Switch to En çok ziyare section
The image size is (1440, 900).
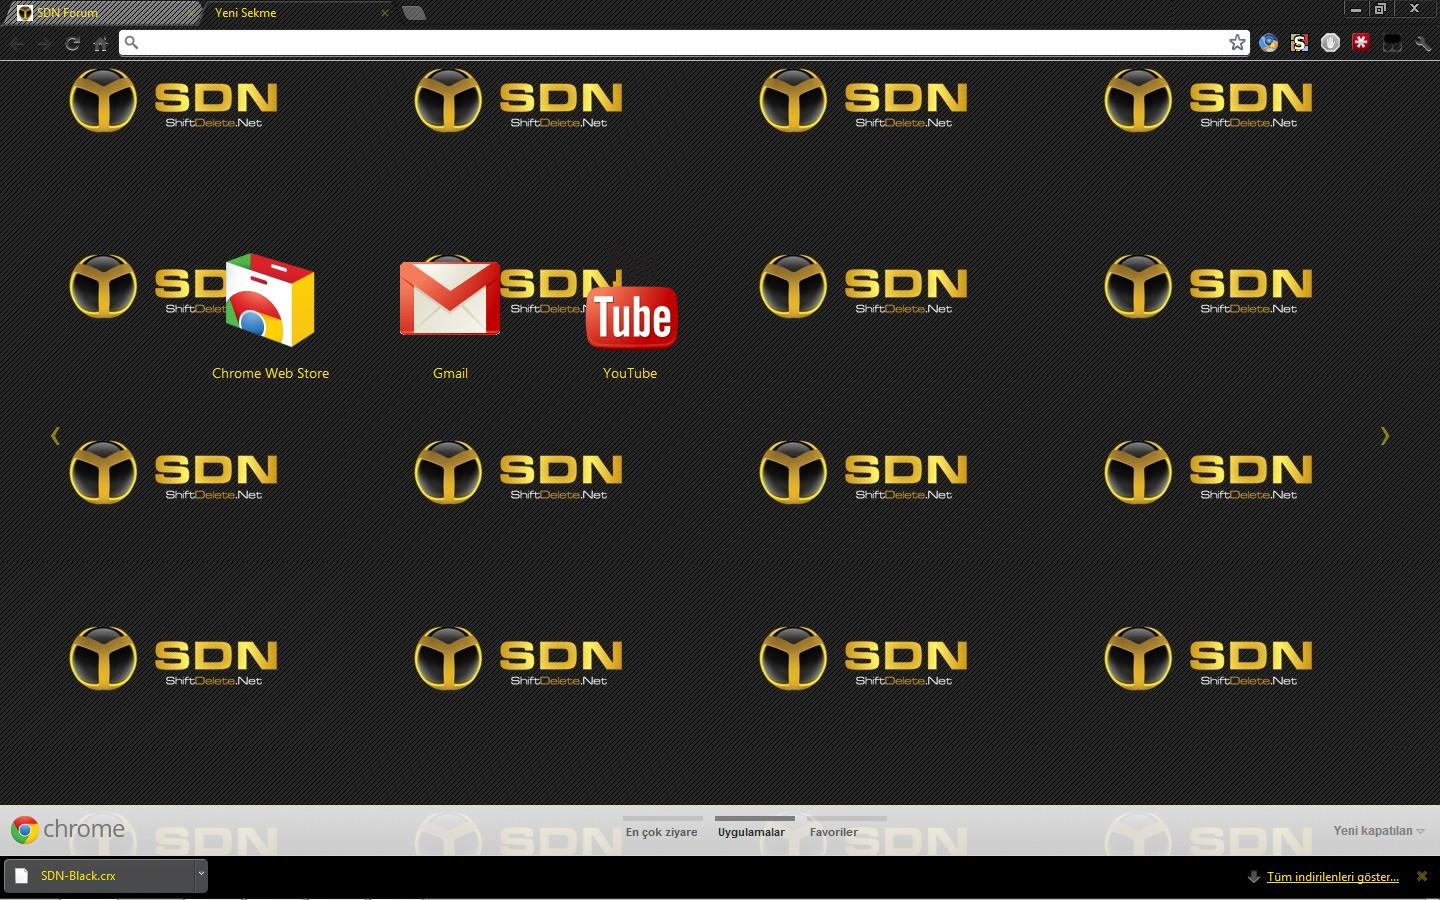662,832
